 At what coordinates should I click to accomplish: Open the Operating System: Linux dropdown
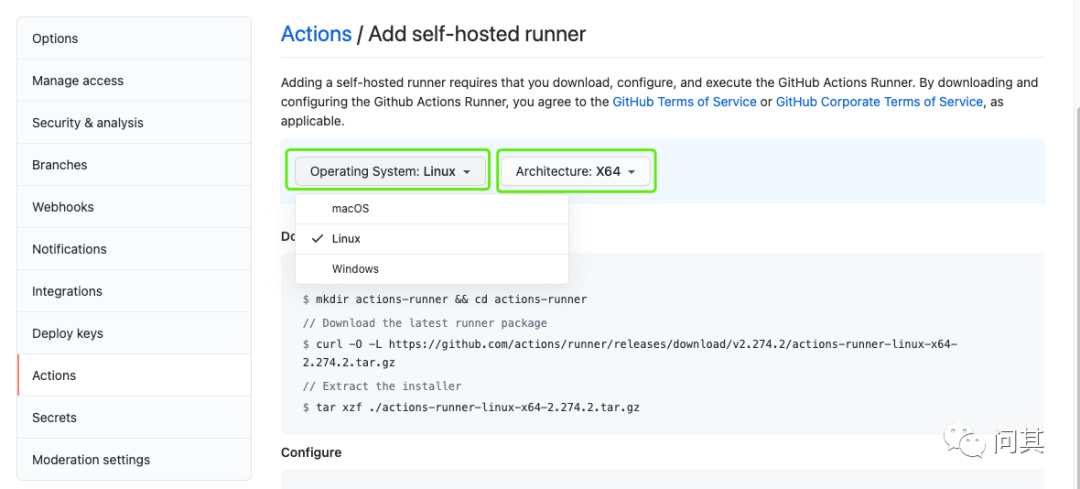click(390, 171)
